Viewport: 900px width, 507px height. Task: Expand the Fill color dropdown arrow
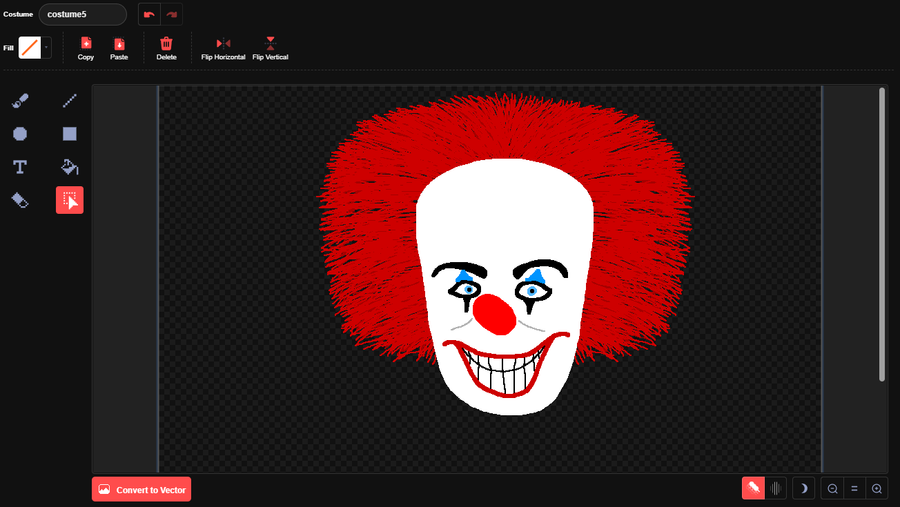(46, 48)
